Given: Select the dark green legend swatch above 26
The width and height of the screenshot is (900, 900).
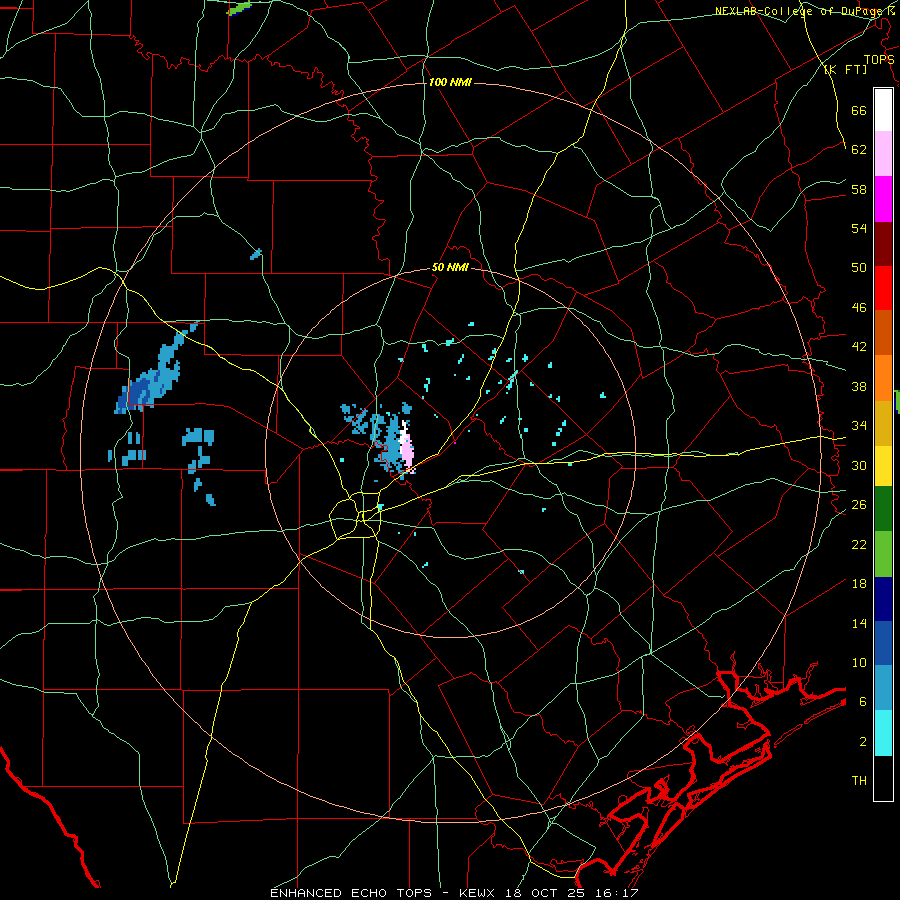Looking at the screenshot, I should coord(883,509).
